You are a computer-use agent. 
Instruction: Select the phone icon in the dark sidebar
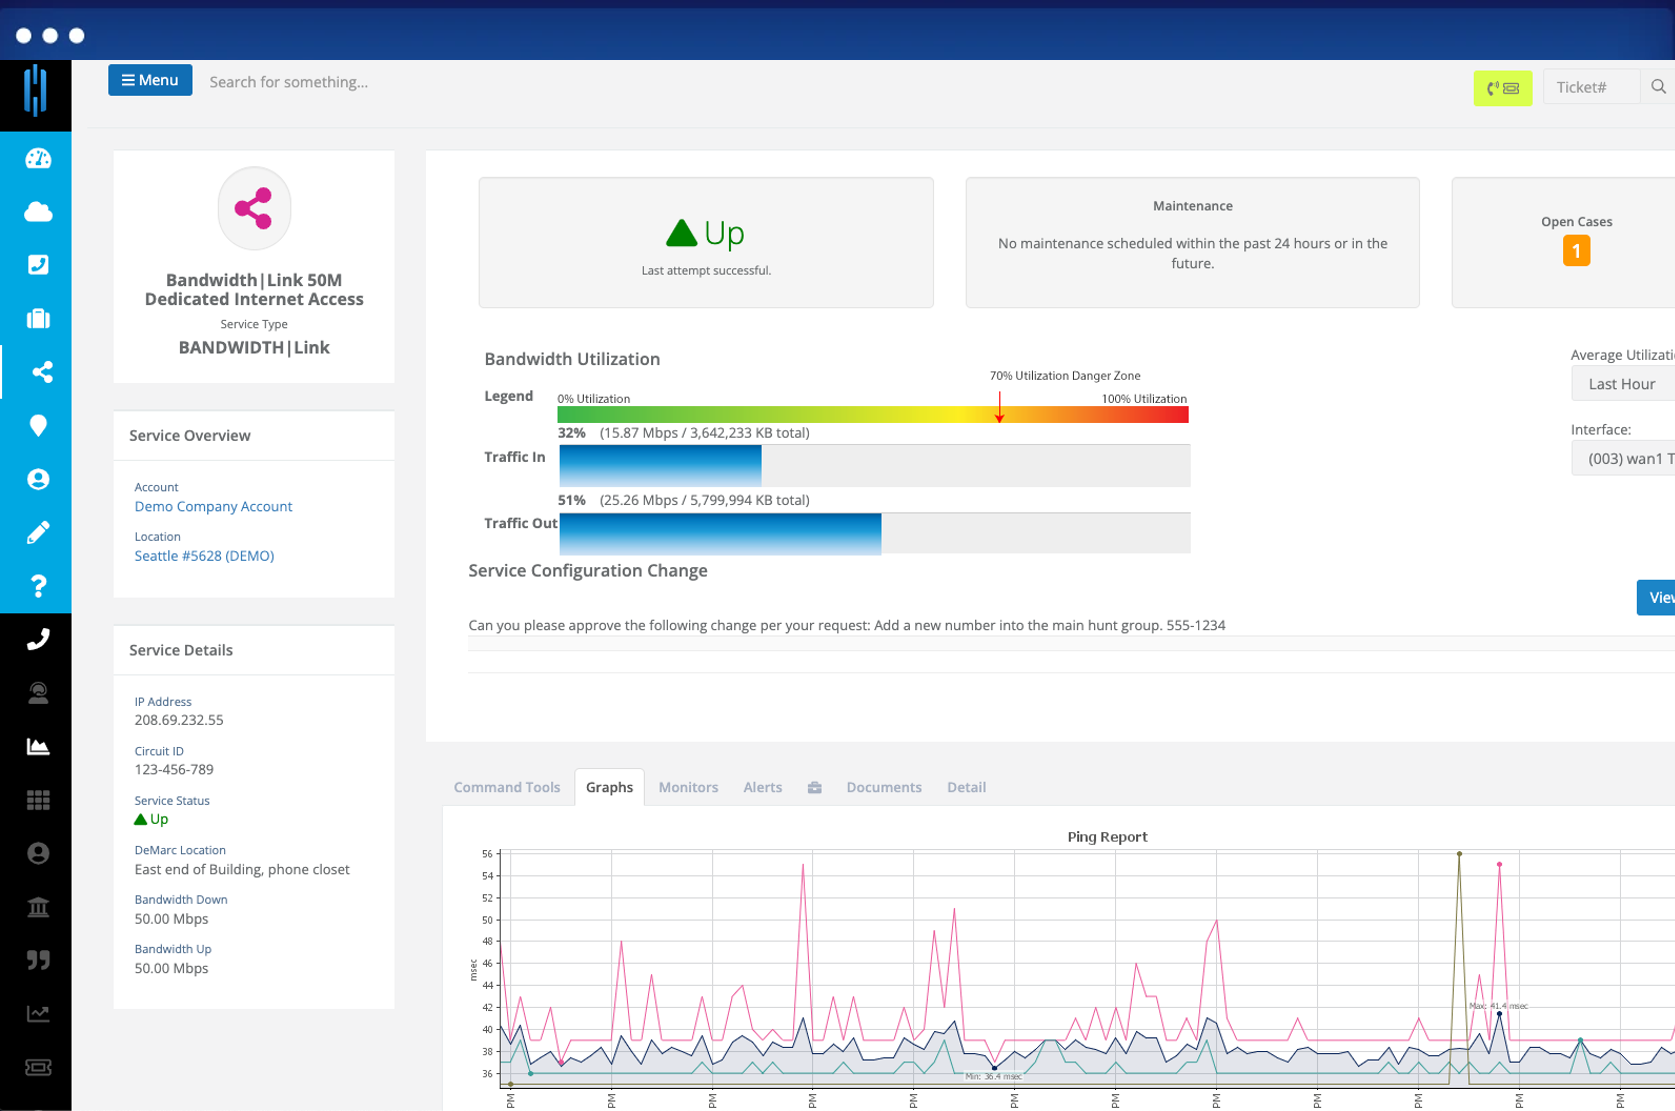pos(37,638)
